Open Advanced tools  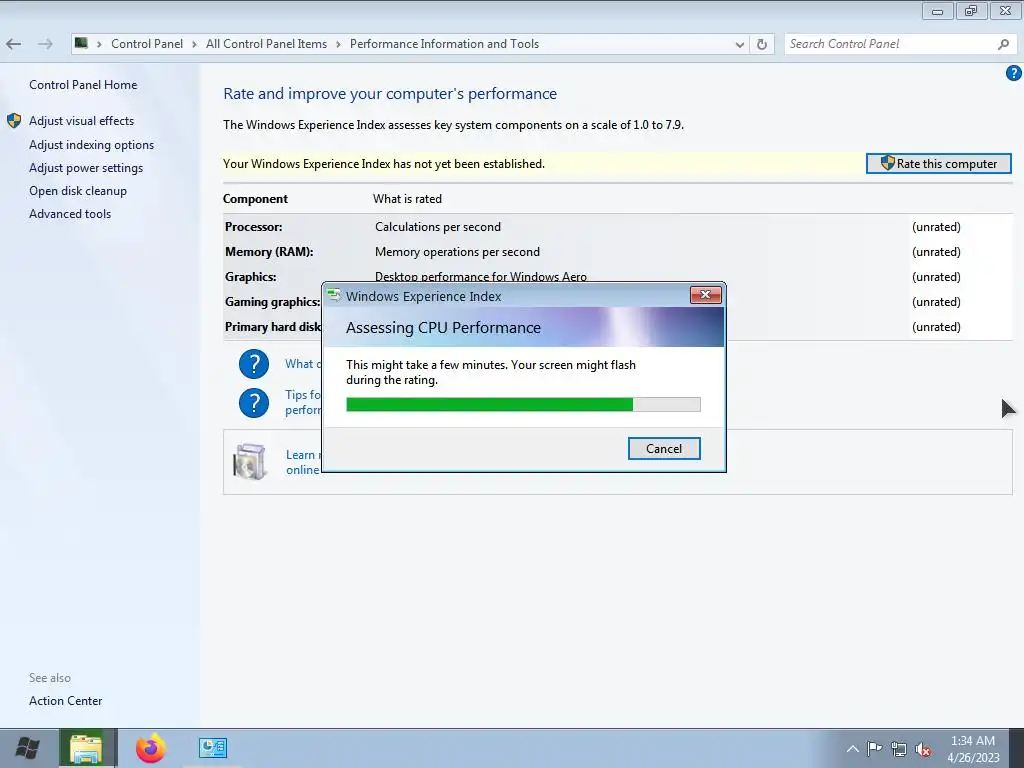tap(70, 214)
